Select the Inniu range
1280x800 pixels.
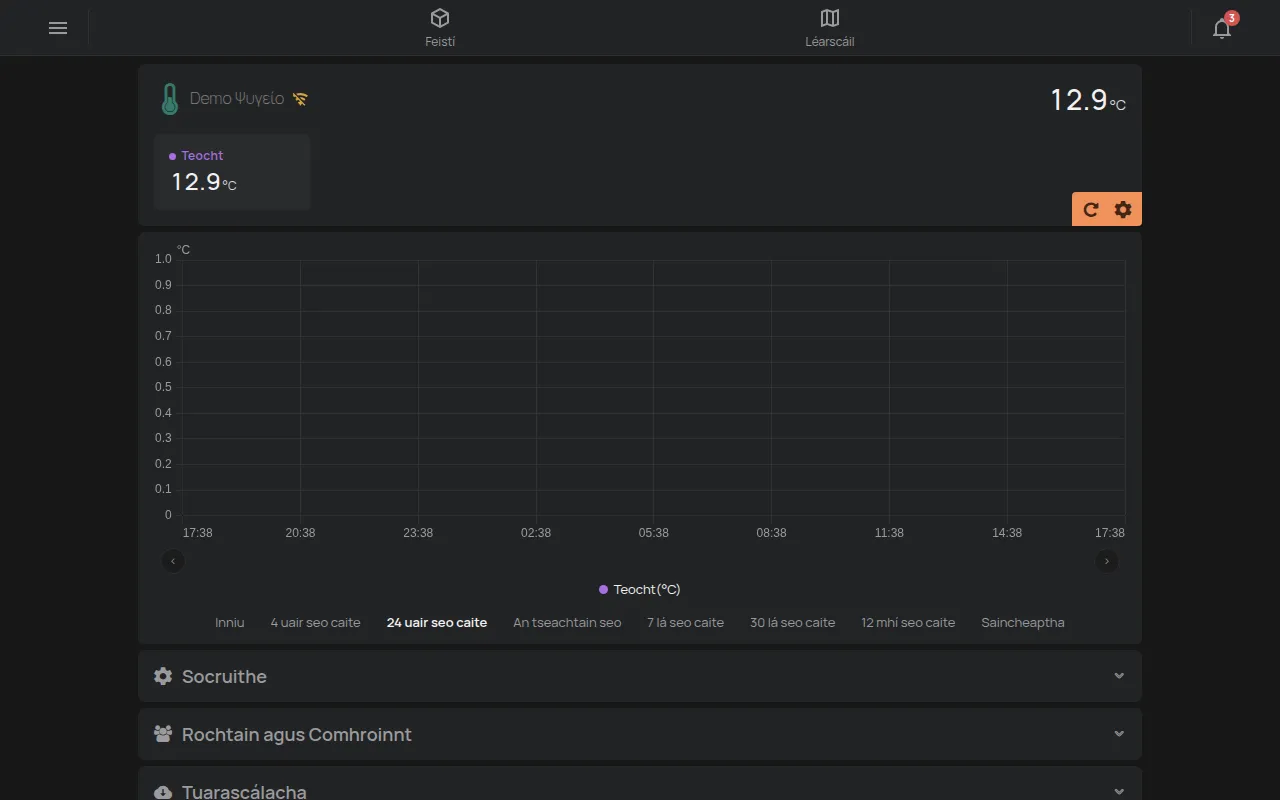click(x=230, y=622)
